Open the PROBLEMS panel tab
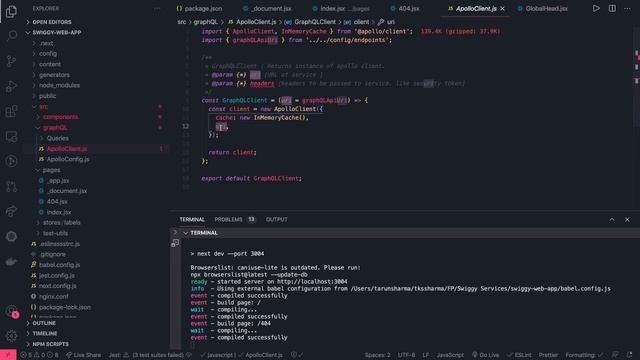This screenshot has height=360, width=640. tap(235, 220)
